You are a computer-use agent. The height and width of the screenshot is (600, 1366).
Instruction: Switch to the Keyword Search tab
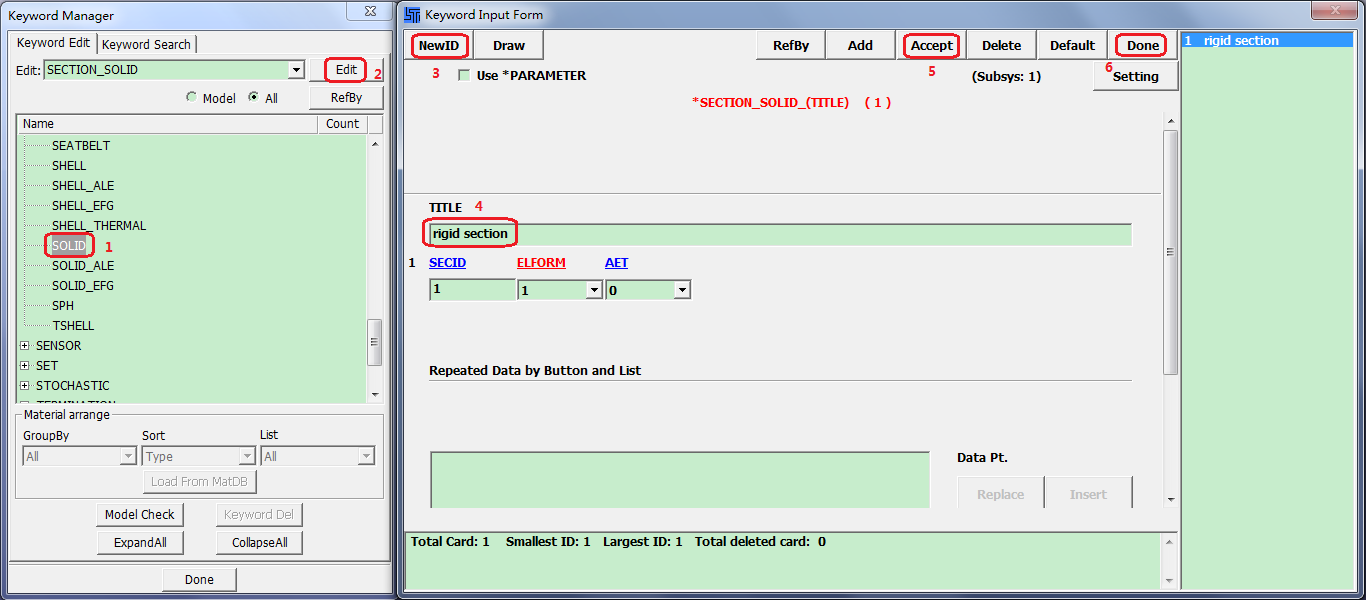coord(146,44)
